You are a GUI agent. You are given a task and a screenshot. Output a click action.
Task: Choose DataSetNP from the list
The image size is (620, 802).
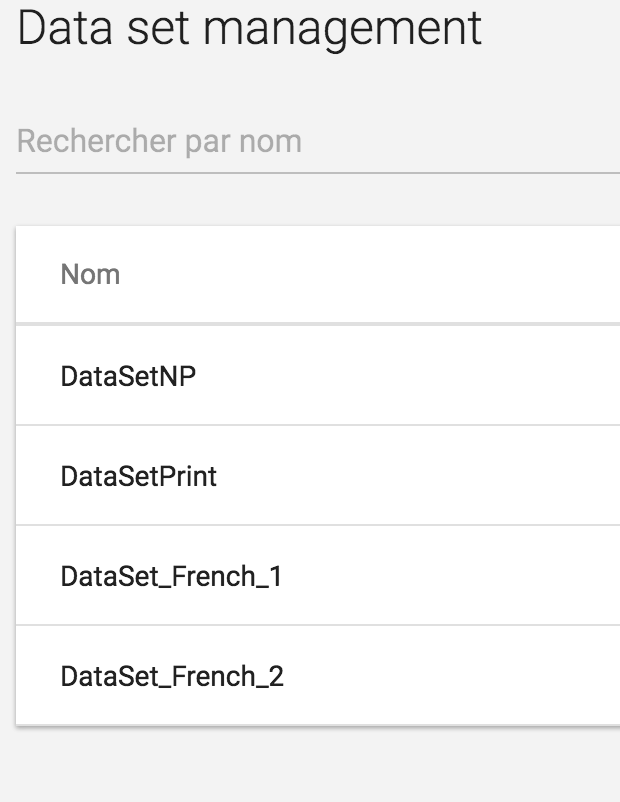pyautogui.click(x=128, y=376)
